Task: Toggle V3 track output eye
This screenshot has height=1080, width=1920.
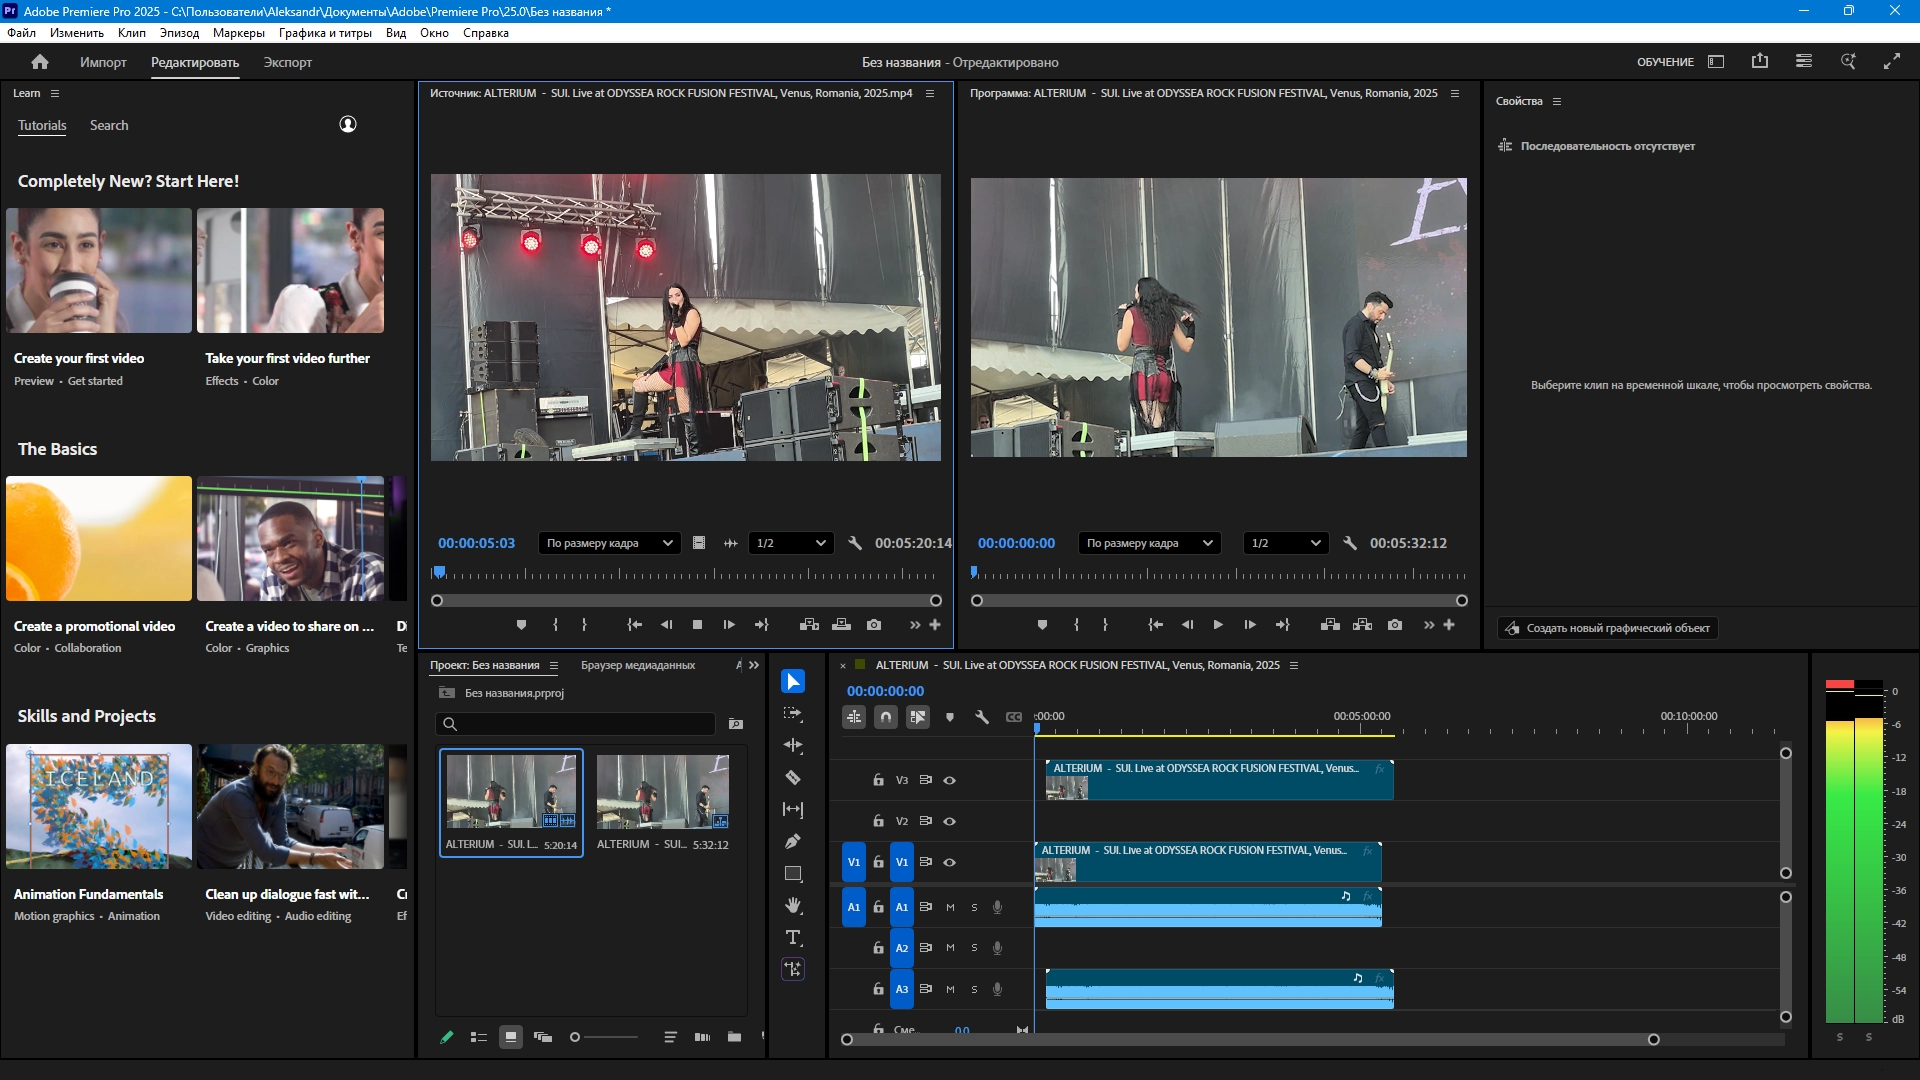Action: (x=950, y=780)
